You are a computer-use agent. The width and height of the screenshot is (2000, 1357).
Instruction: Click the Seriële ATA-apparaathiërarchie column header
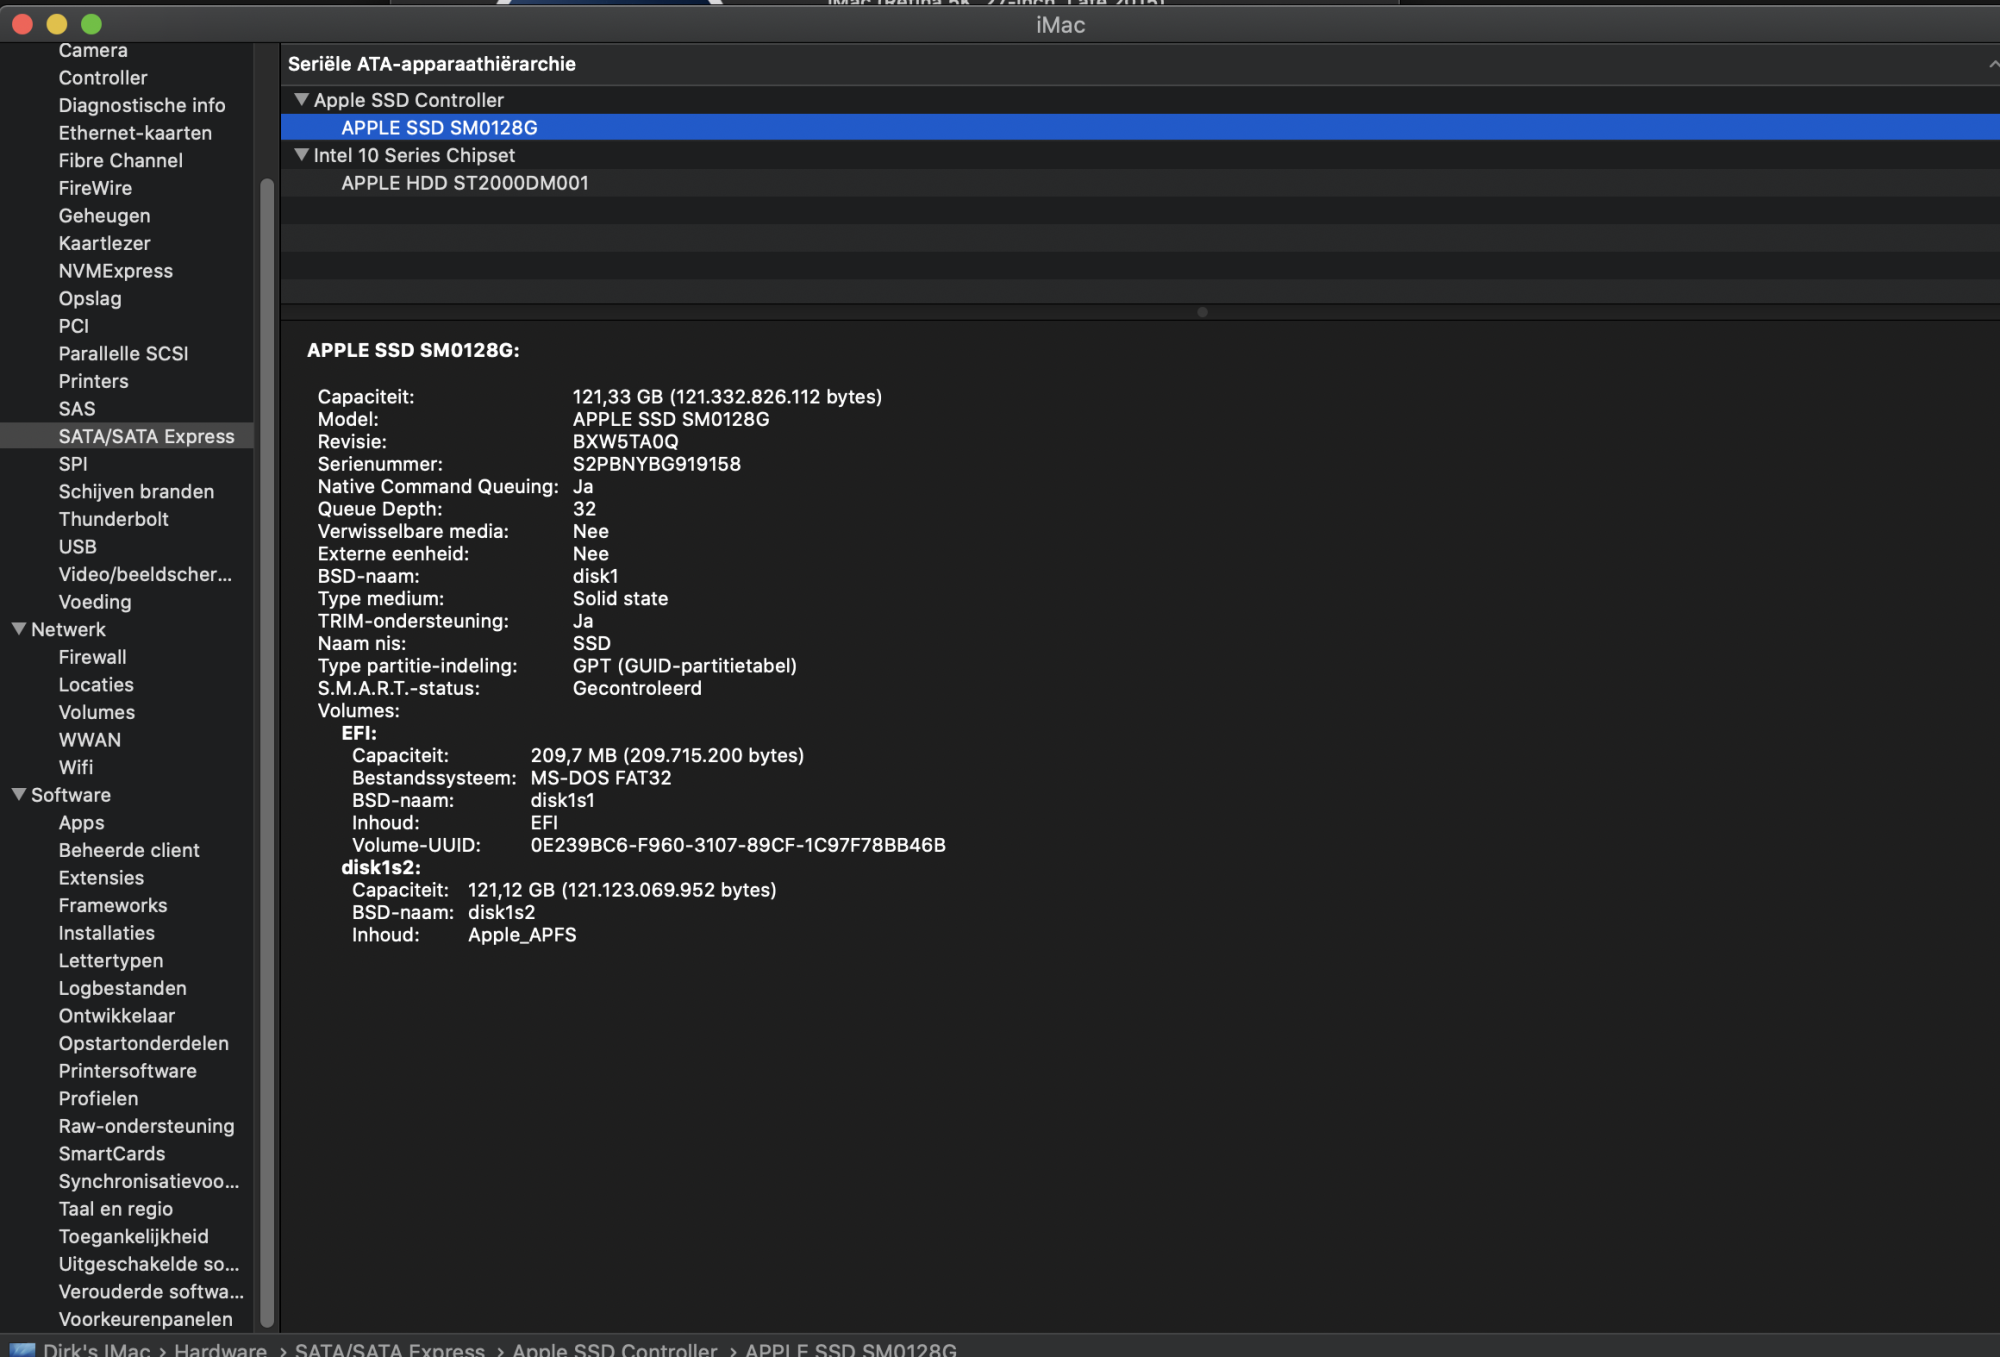(x=432, y=64)
